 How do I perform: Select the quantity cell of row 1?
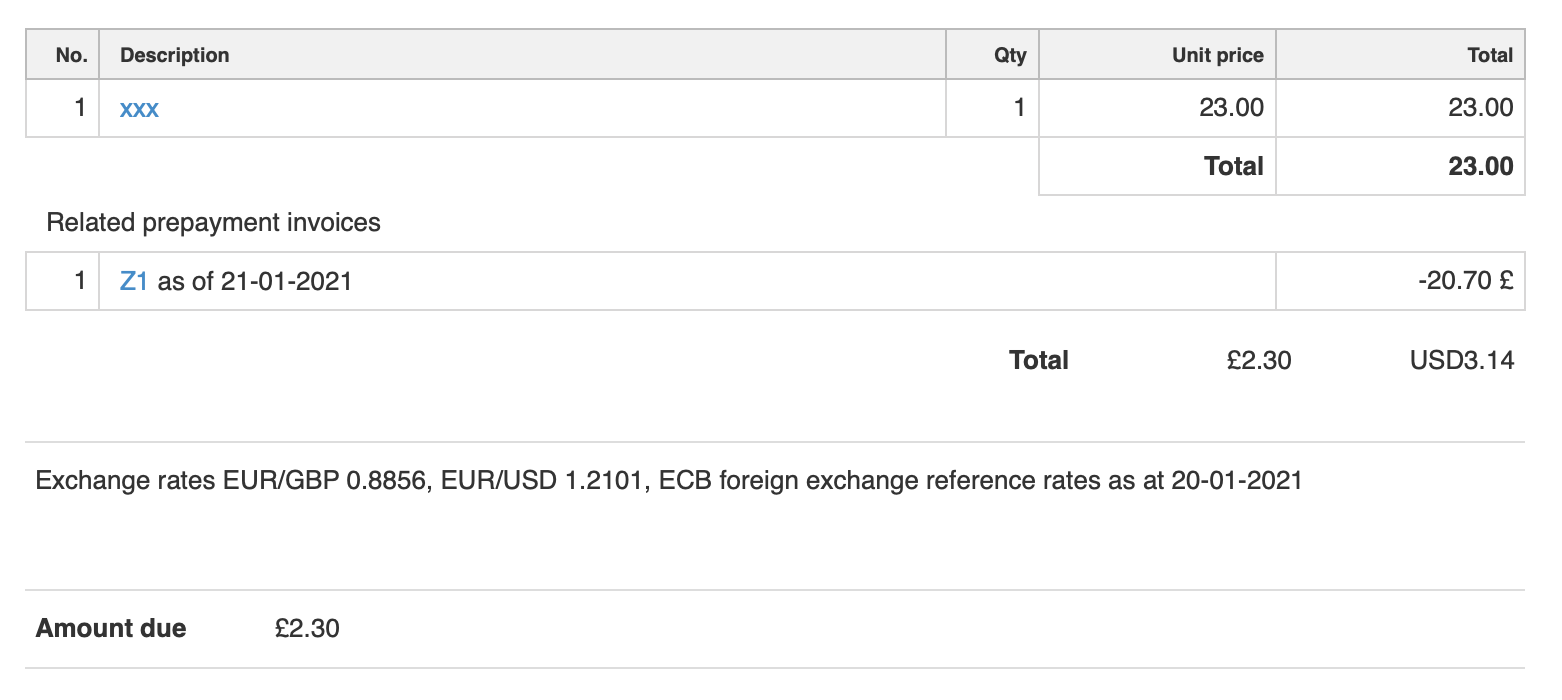(1019, 108)
